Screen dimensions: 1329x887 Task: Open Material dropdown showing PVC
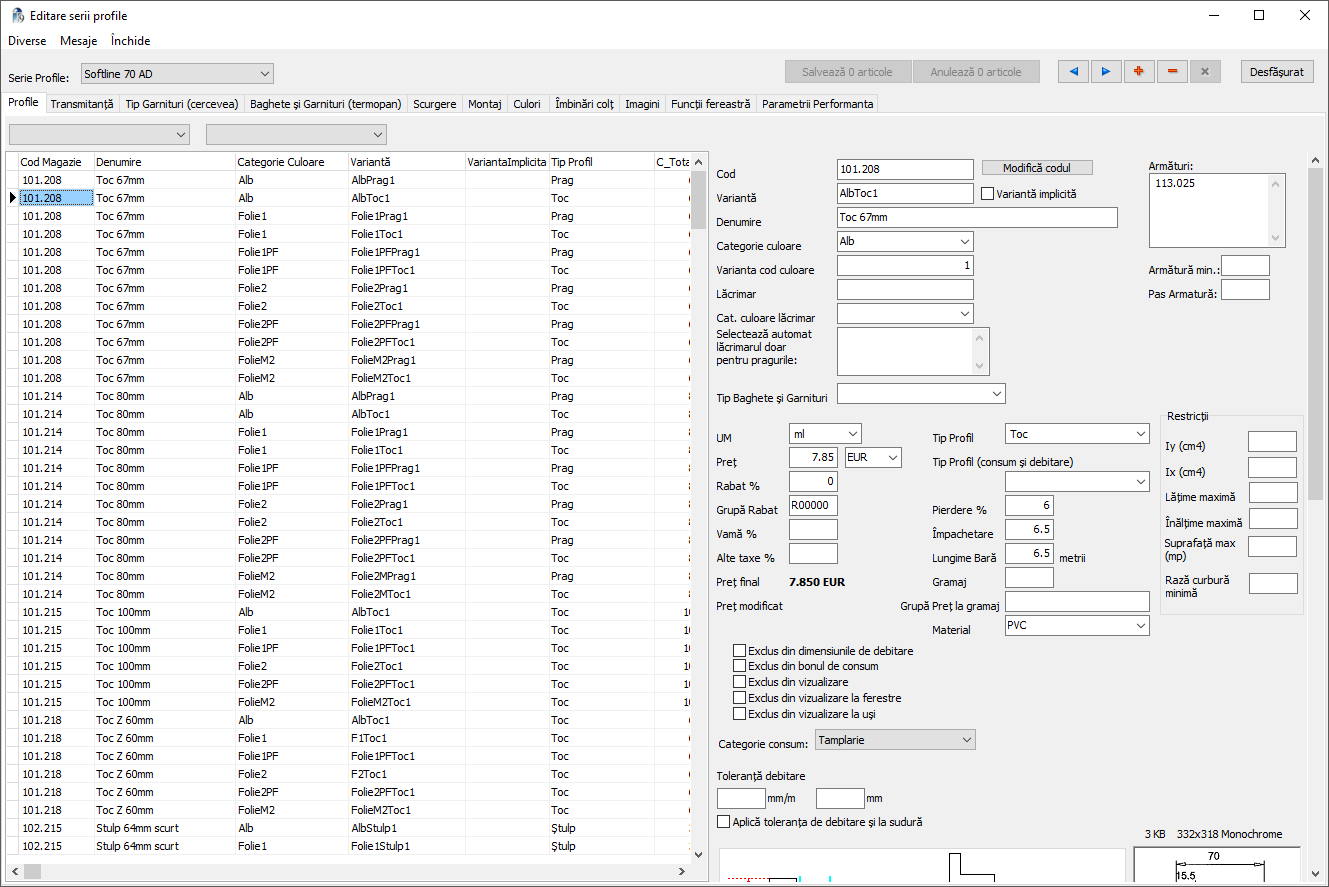[1077, 625]
